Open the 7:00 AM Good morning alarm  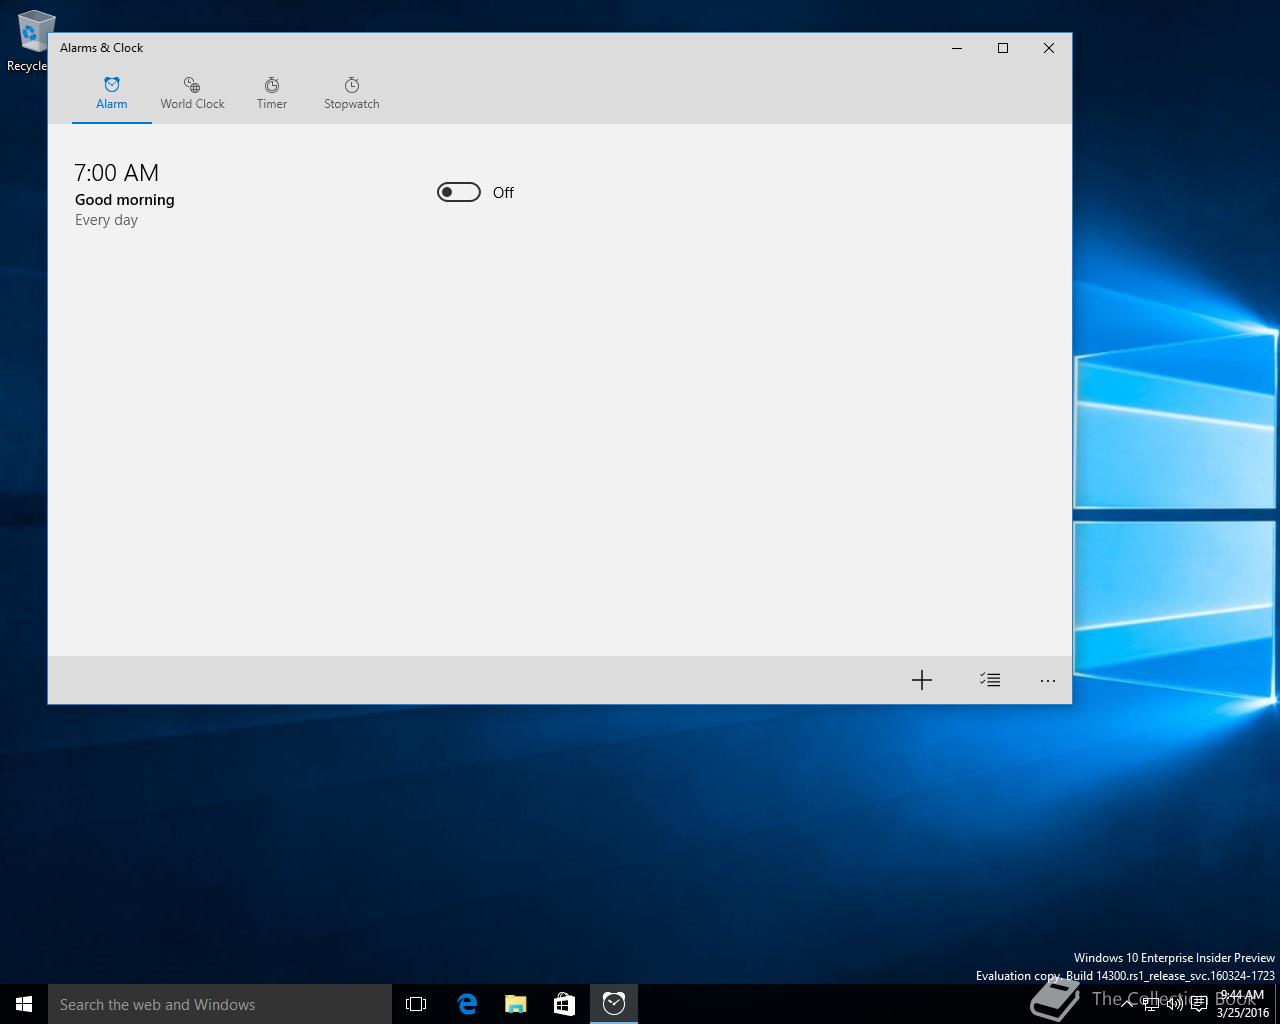click(x=124, y=195)
